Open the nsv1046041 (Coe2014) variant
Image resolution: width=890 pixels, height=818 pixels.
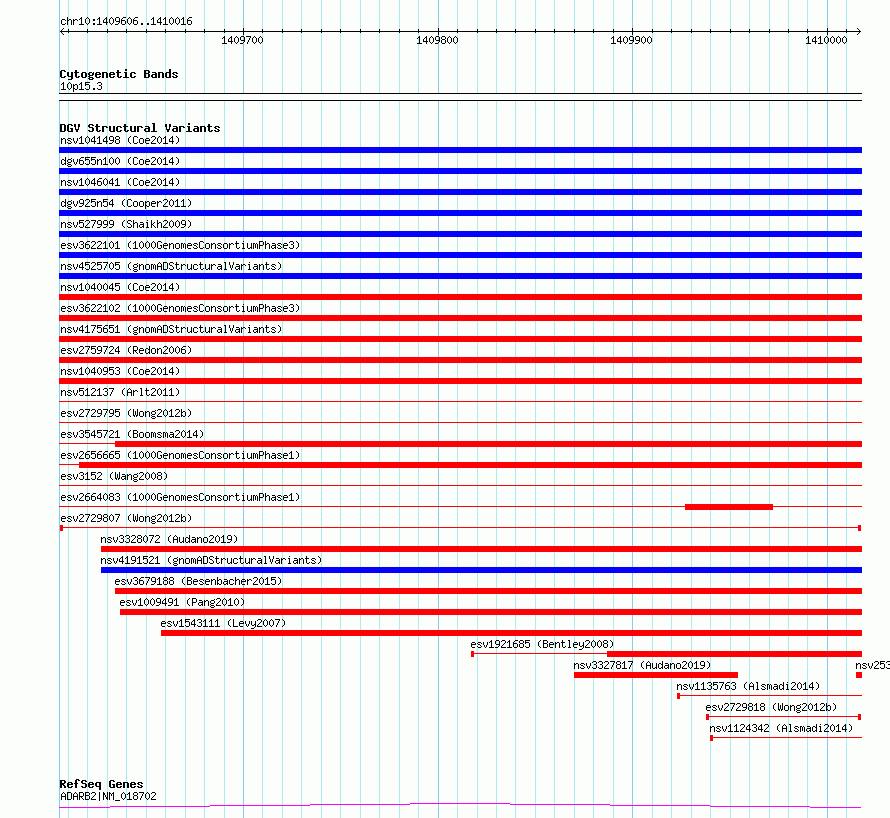(120, 182)
